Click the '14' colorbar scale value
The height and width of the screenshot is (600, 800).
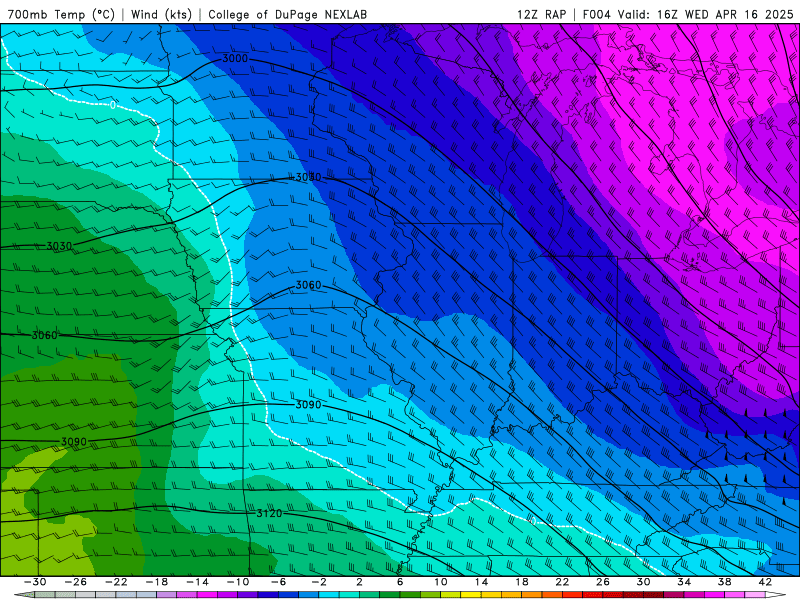coord(481,582)
